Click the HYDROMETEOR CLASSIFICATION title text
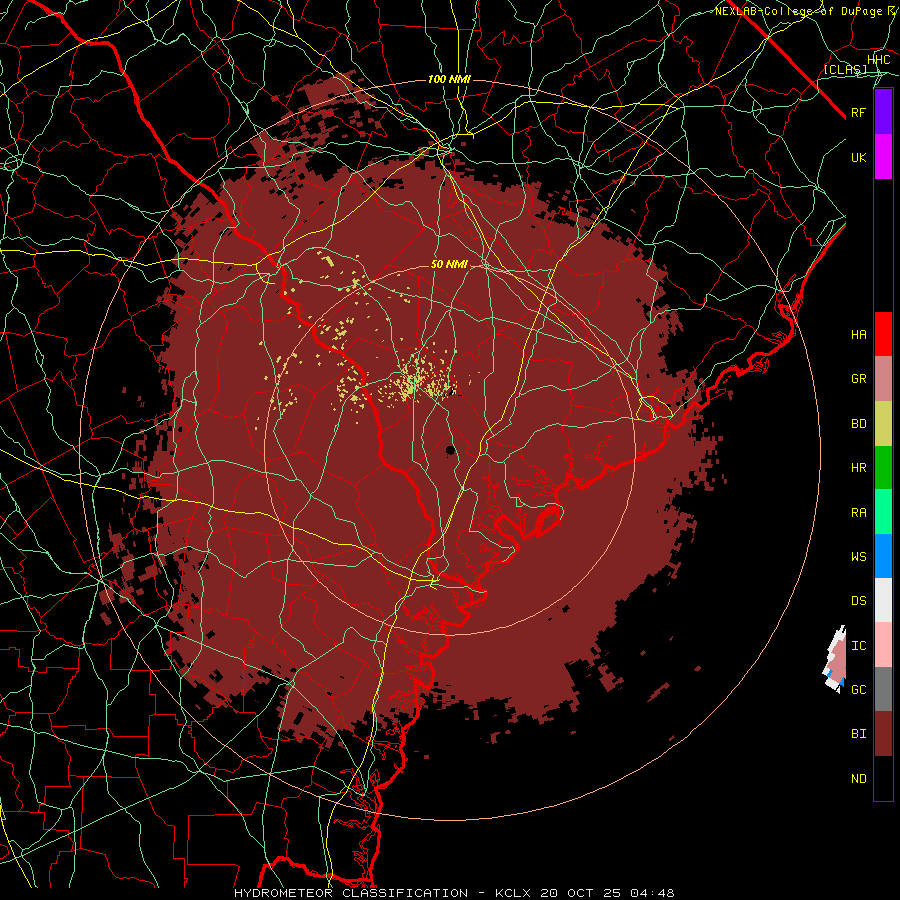 351,893
